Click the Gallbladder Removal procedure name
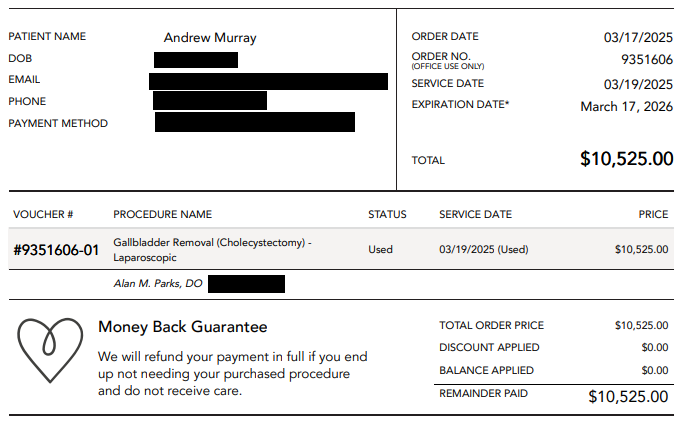 click(x=212, y=249)
